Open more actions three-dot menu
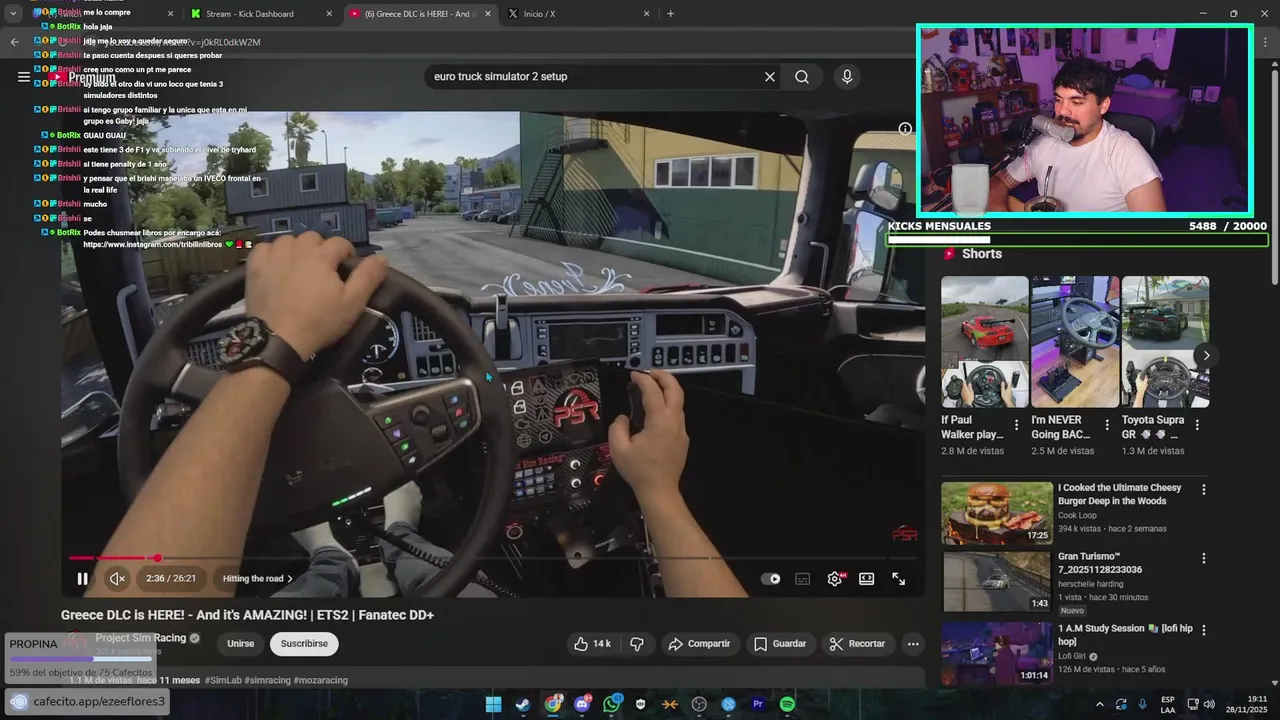1280x720 pixels. point(913,644)
